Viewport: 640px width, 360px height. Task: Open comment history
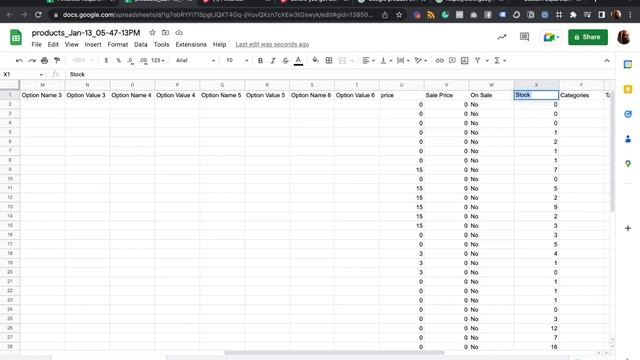[524, 37]
